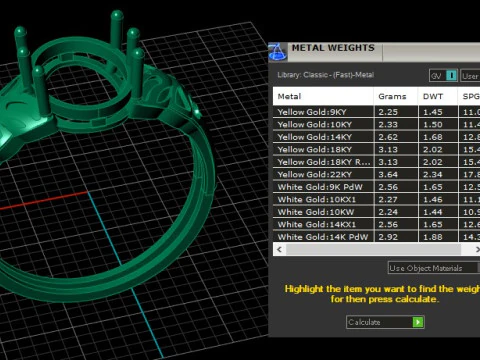480x360 pixels.
Task: Select row Yellow Gold:18KY
Action: (376, 149)
